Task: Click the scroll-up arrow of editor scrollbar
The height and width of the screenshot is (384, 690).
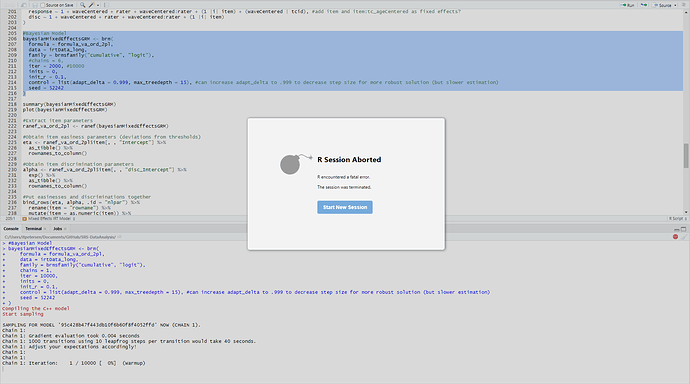Action: point(686,12)
